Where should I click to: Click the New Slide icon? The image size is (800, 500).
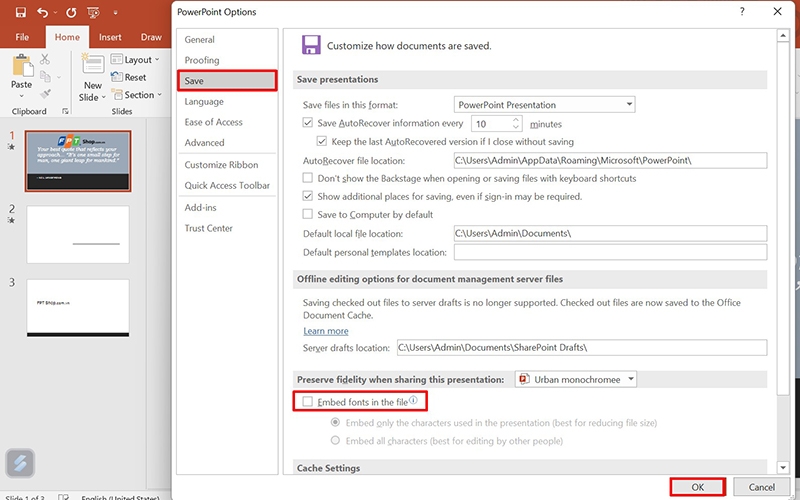click(93, 65)
